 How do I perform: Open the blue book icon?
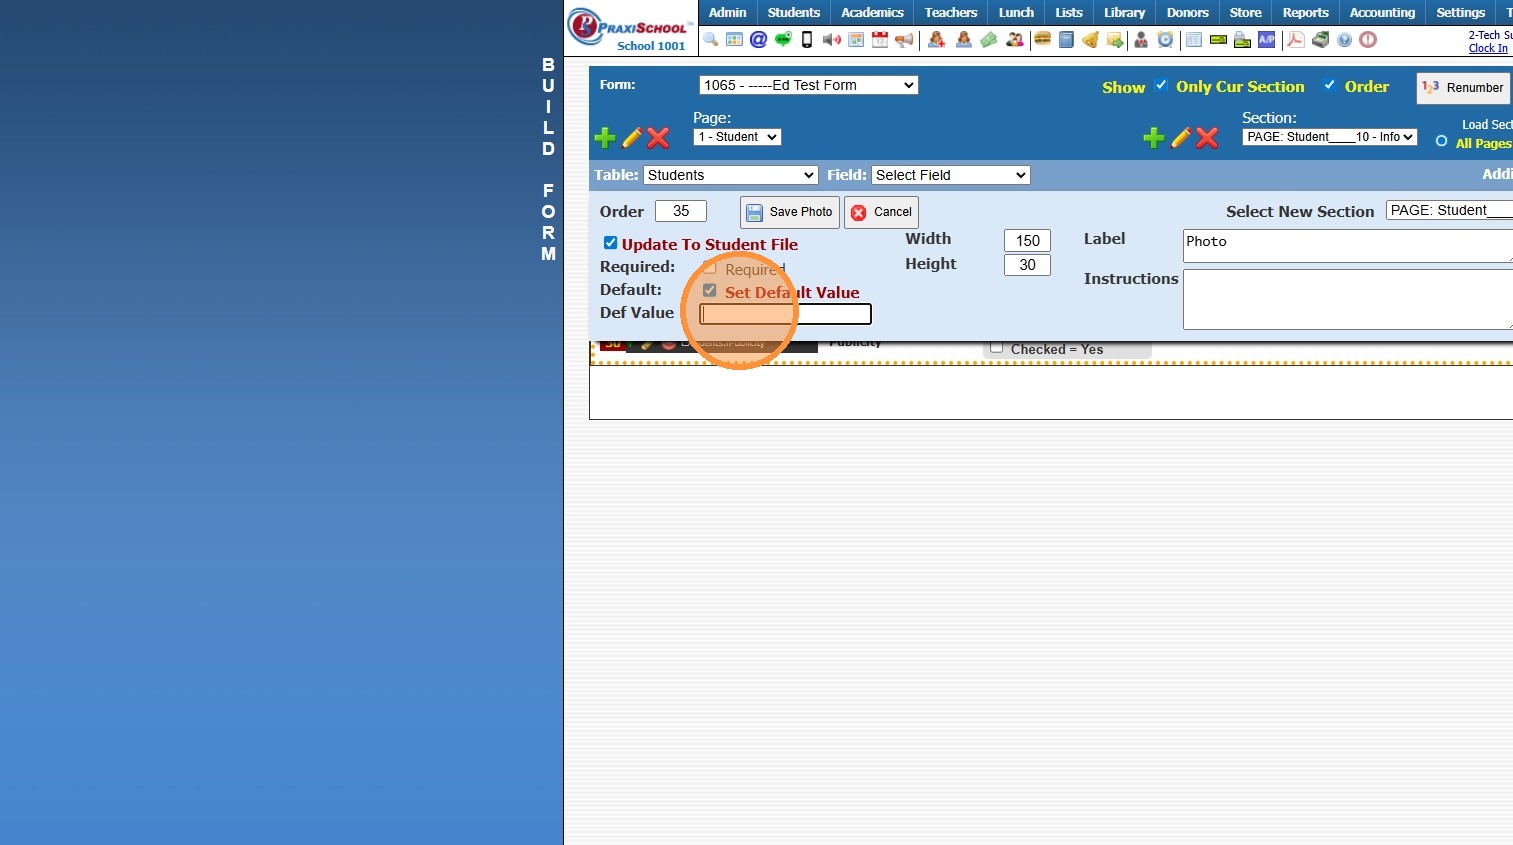1066,40
